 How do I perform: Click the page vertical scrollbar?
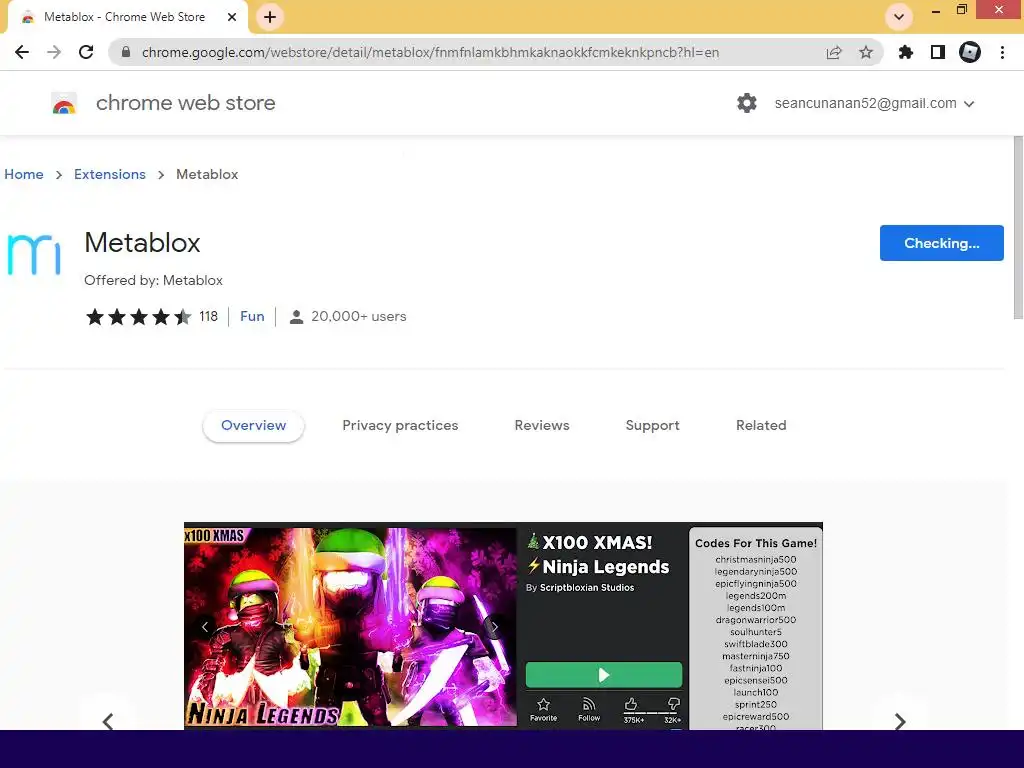tap(1017, 228)
